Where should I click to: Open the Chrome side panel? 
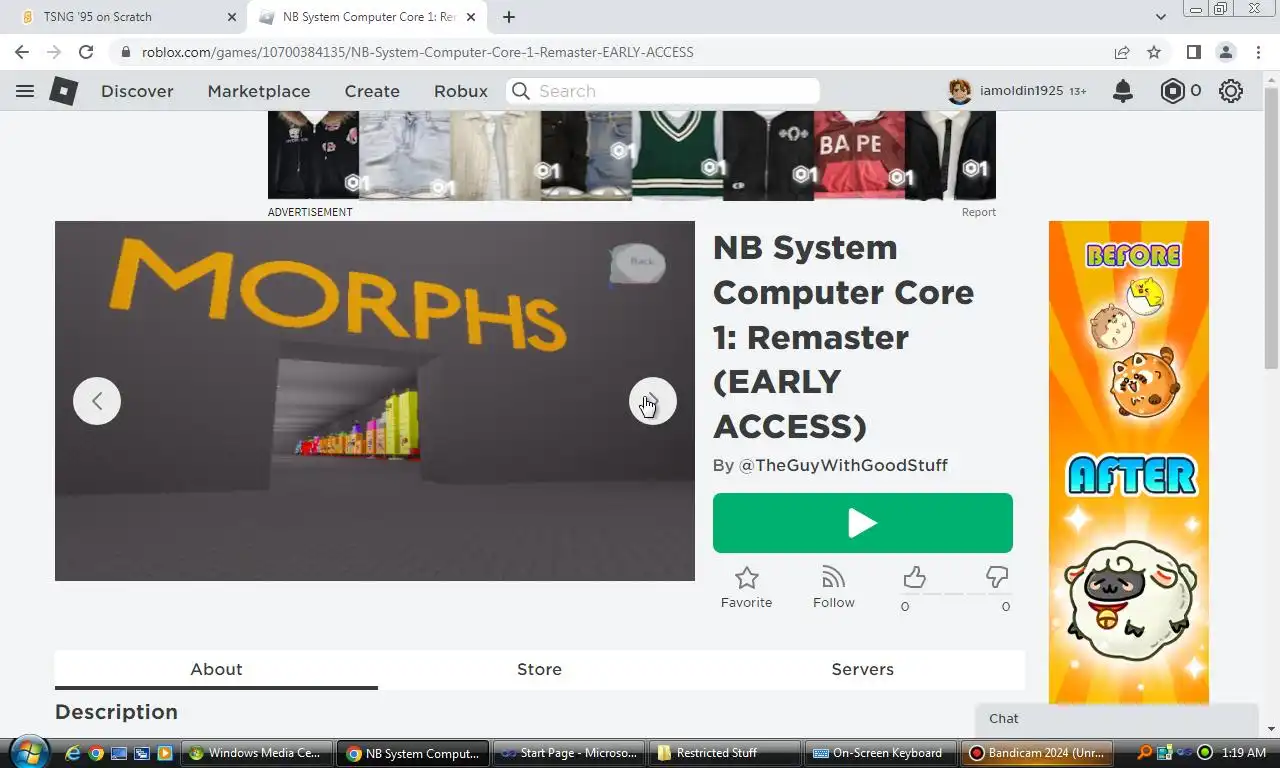[x=1194, y=52]
